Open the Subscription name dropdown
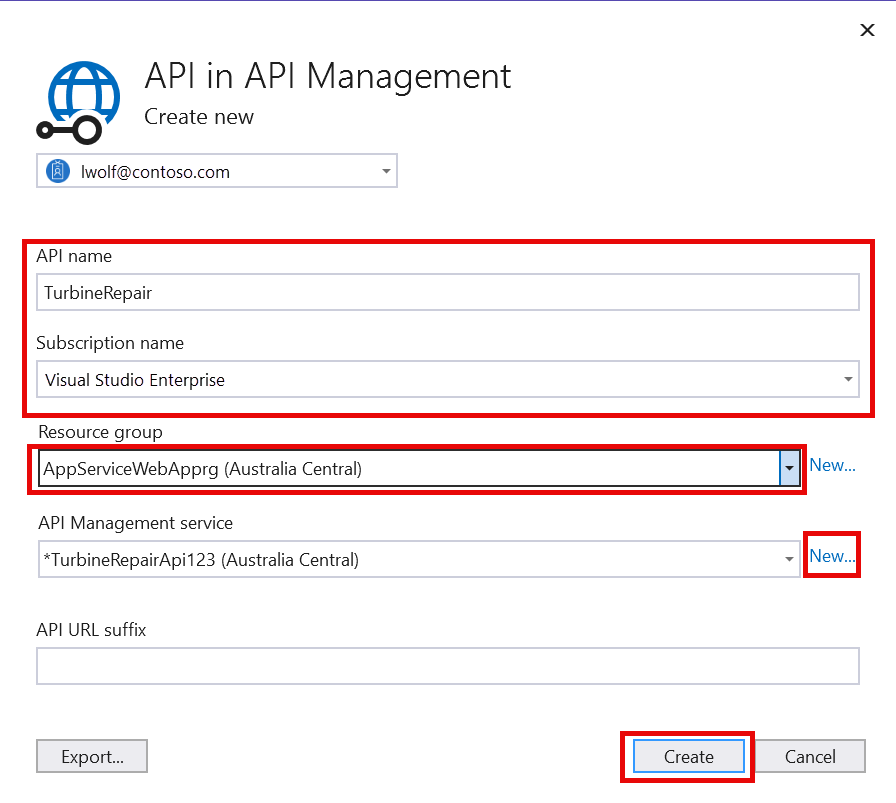896x803 pixels. tap(848, 379)
